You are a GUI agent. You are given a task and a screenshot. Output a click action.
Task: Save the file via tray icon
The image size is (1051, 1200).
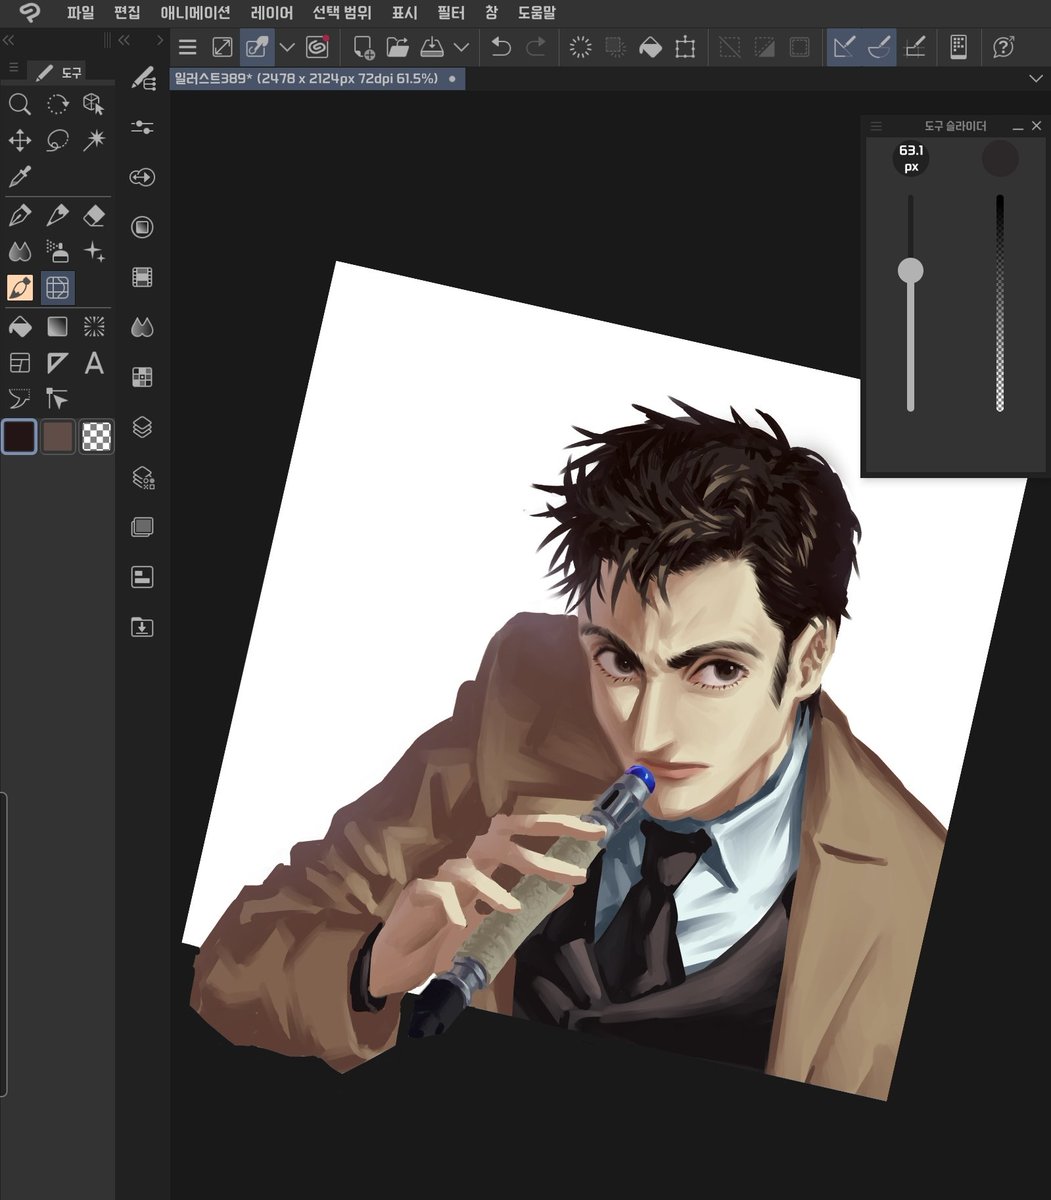[x=432, y=47]
